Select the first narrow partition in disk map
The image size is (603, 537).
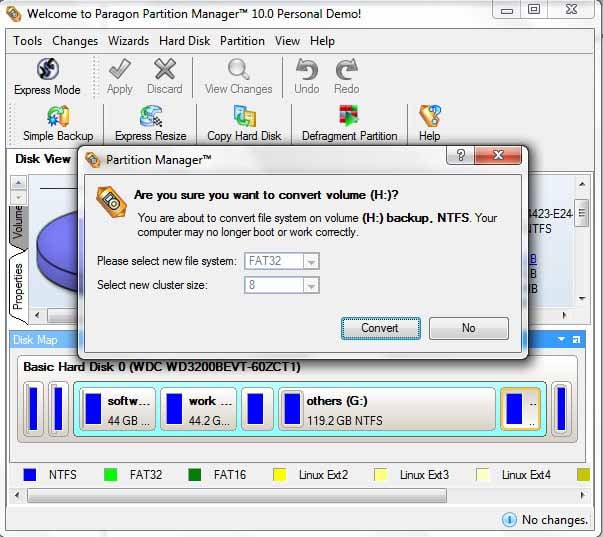(33, 409)
